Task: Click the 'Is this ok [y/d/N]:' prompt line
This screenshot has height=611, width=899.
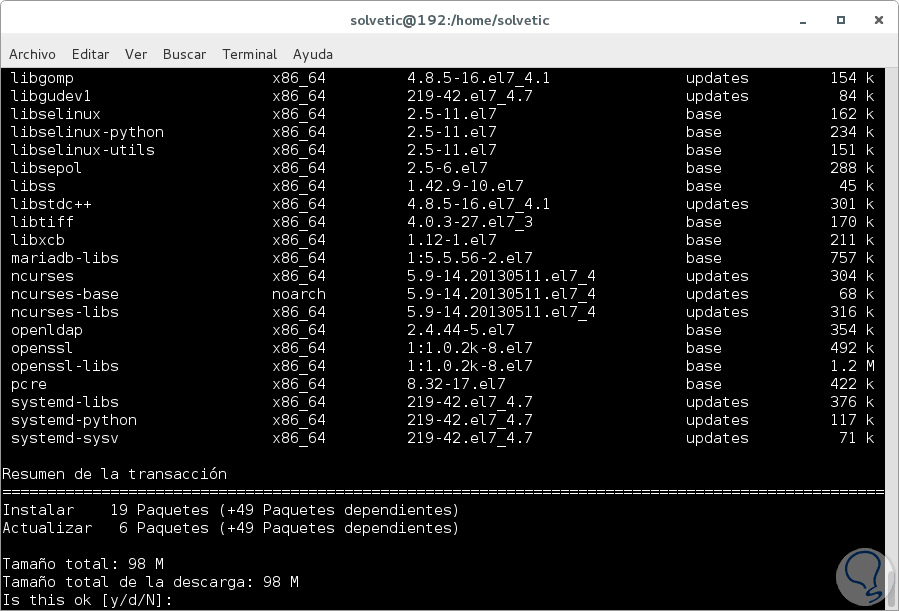Action: 87,600
